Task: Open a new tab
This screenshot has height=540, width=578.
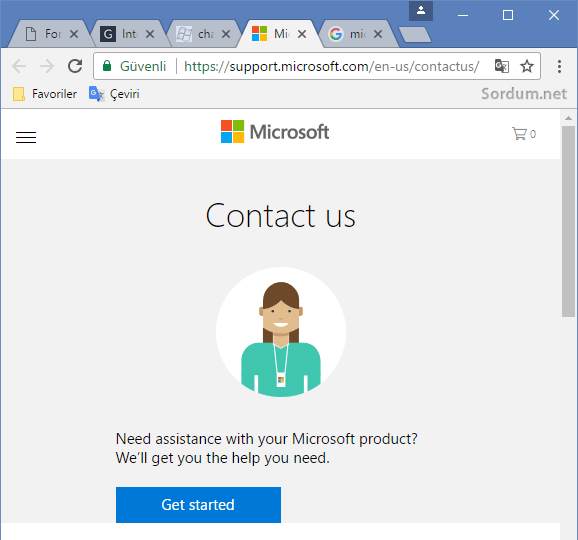Action: coord(415,35)
